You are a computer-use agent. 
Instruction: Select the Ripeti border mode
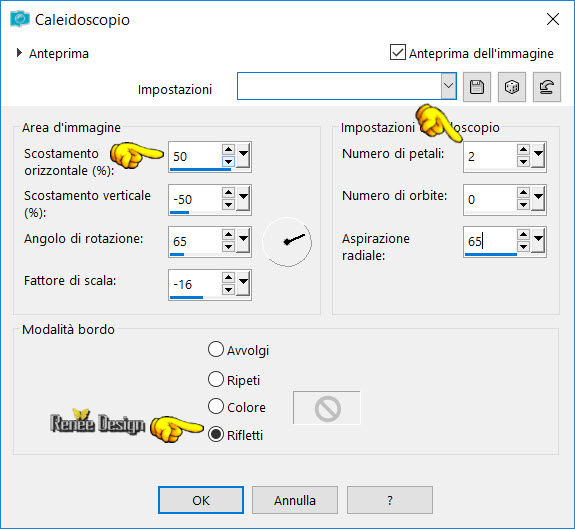[x=216, y=379]
